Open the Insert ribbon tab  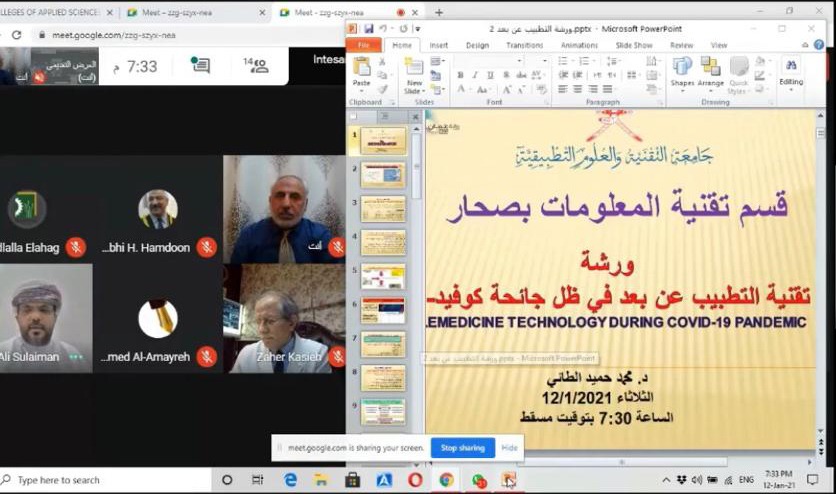pos(438,45)
